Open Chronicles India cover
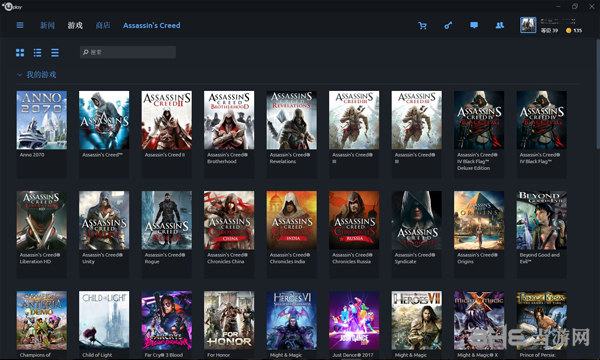 pos(292,220)
